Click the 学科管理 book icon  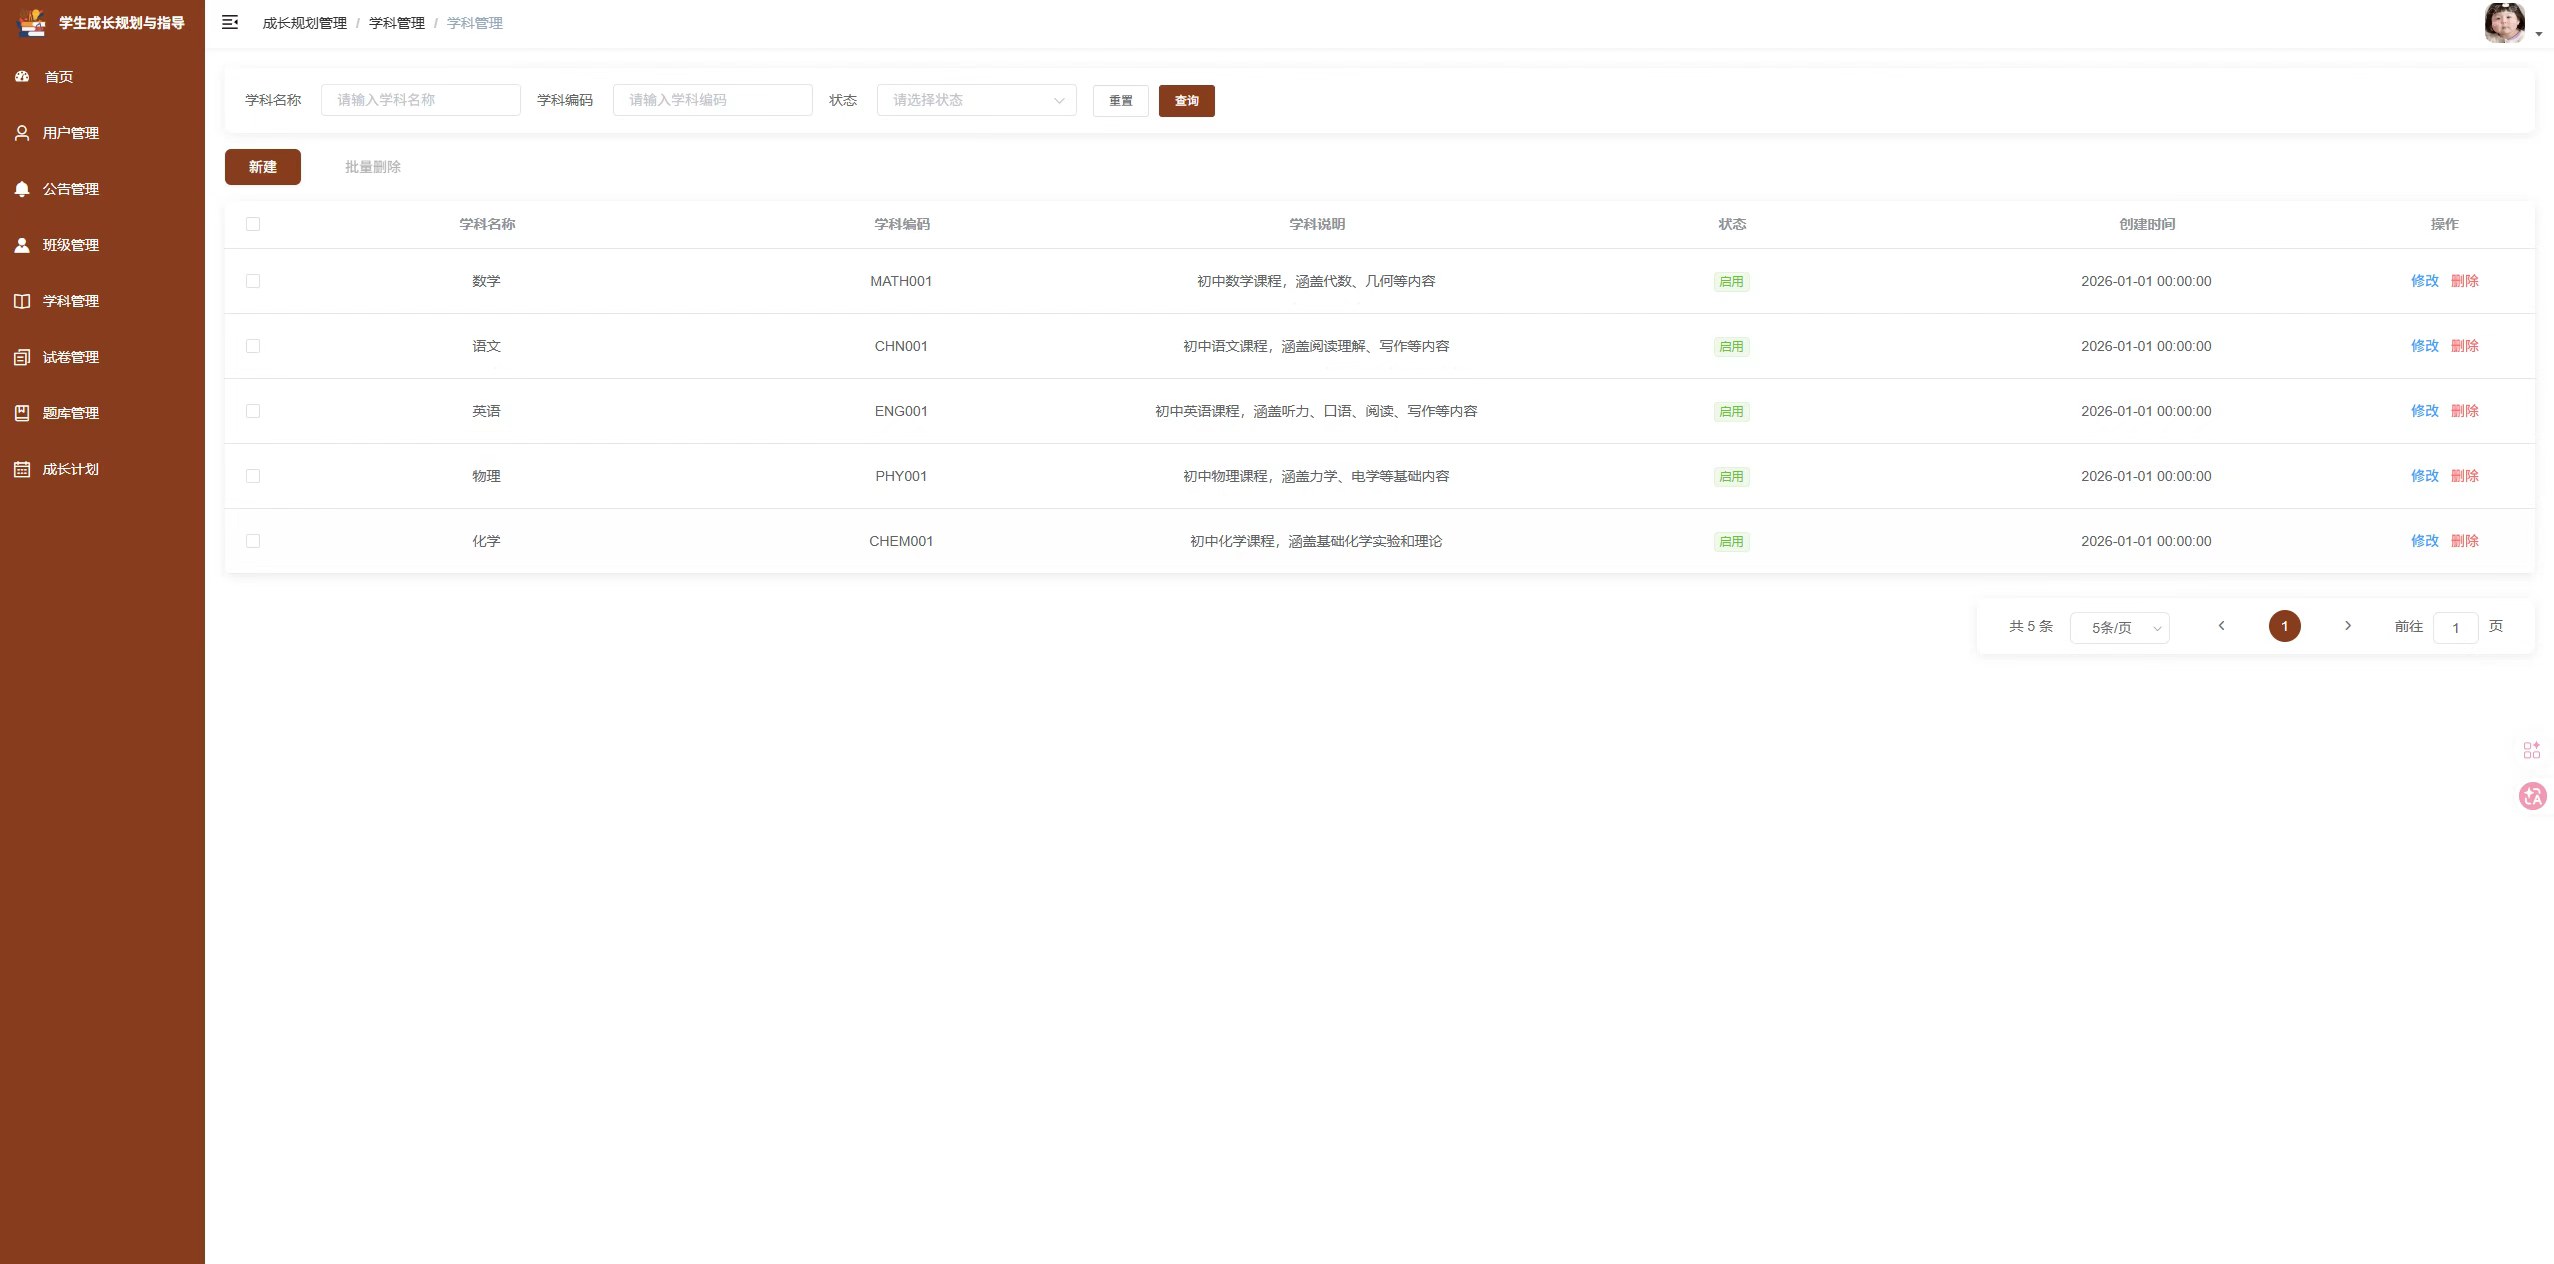[x=22, y=300]
